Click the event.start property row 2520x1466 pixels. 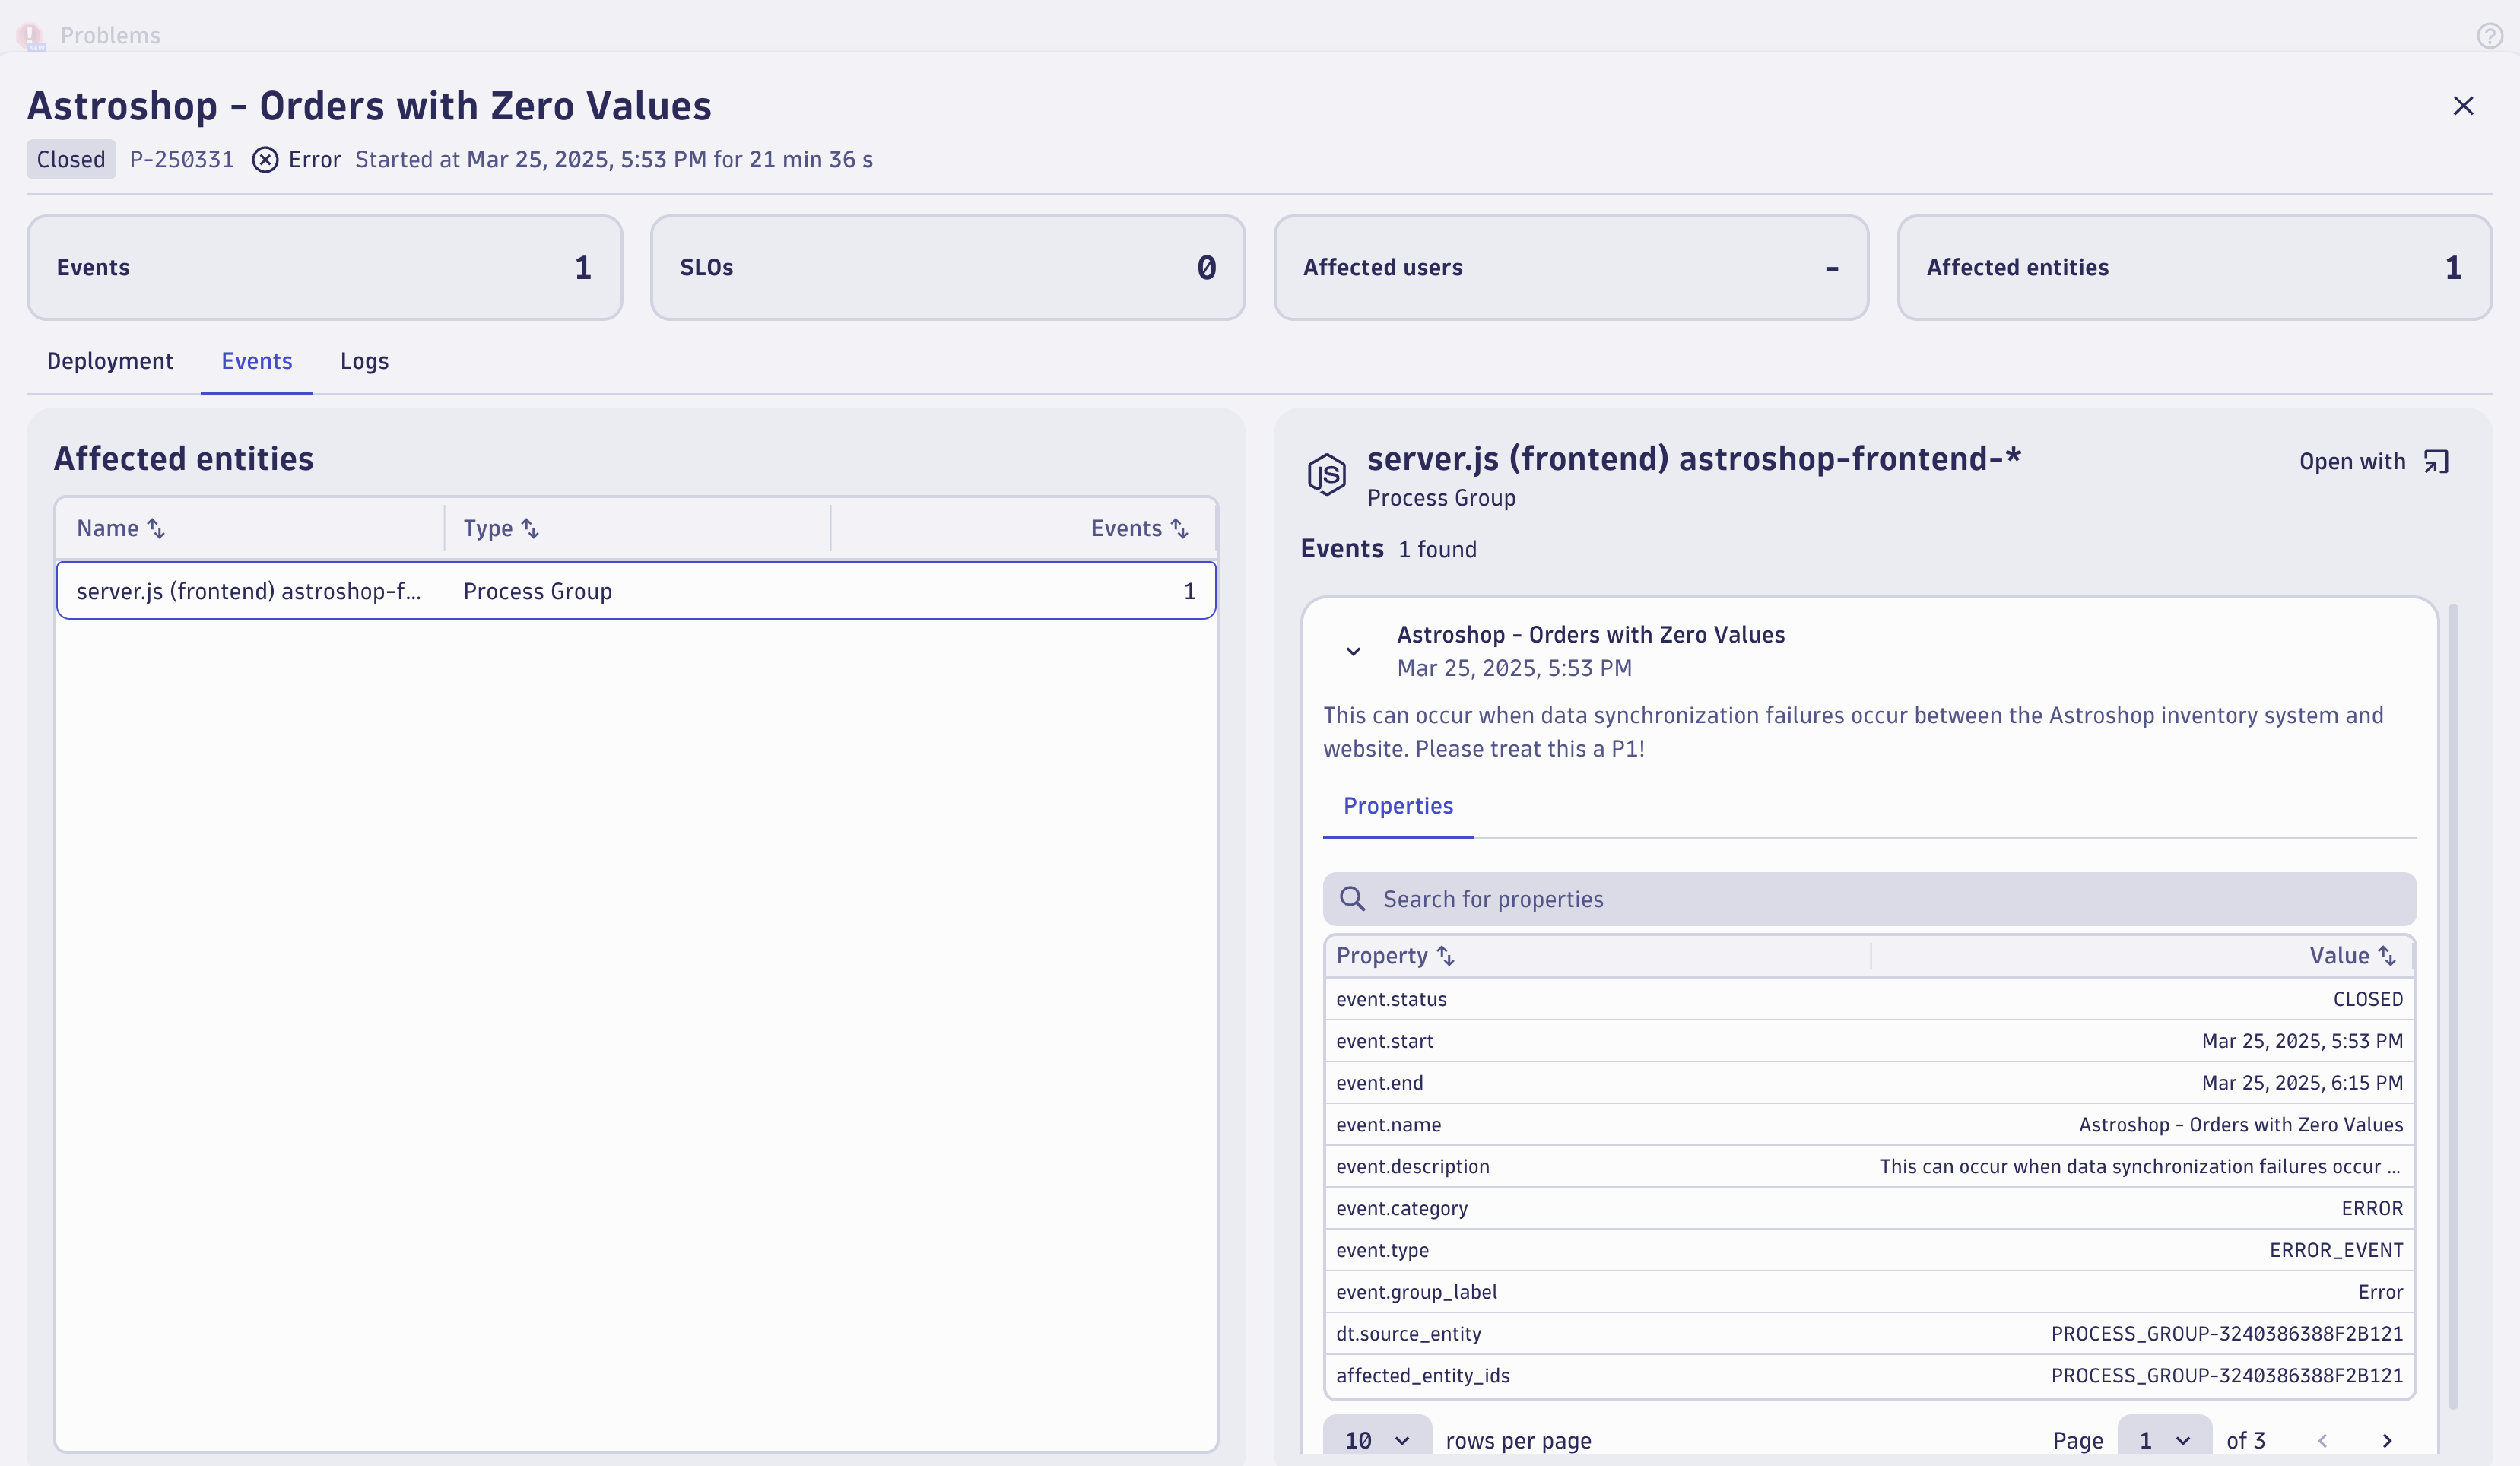(x=1870, y=1041)
